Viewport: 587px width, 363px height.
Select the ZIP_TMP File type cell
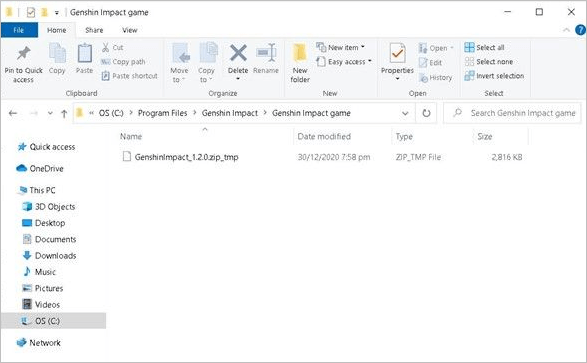point(418,157)
